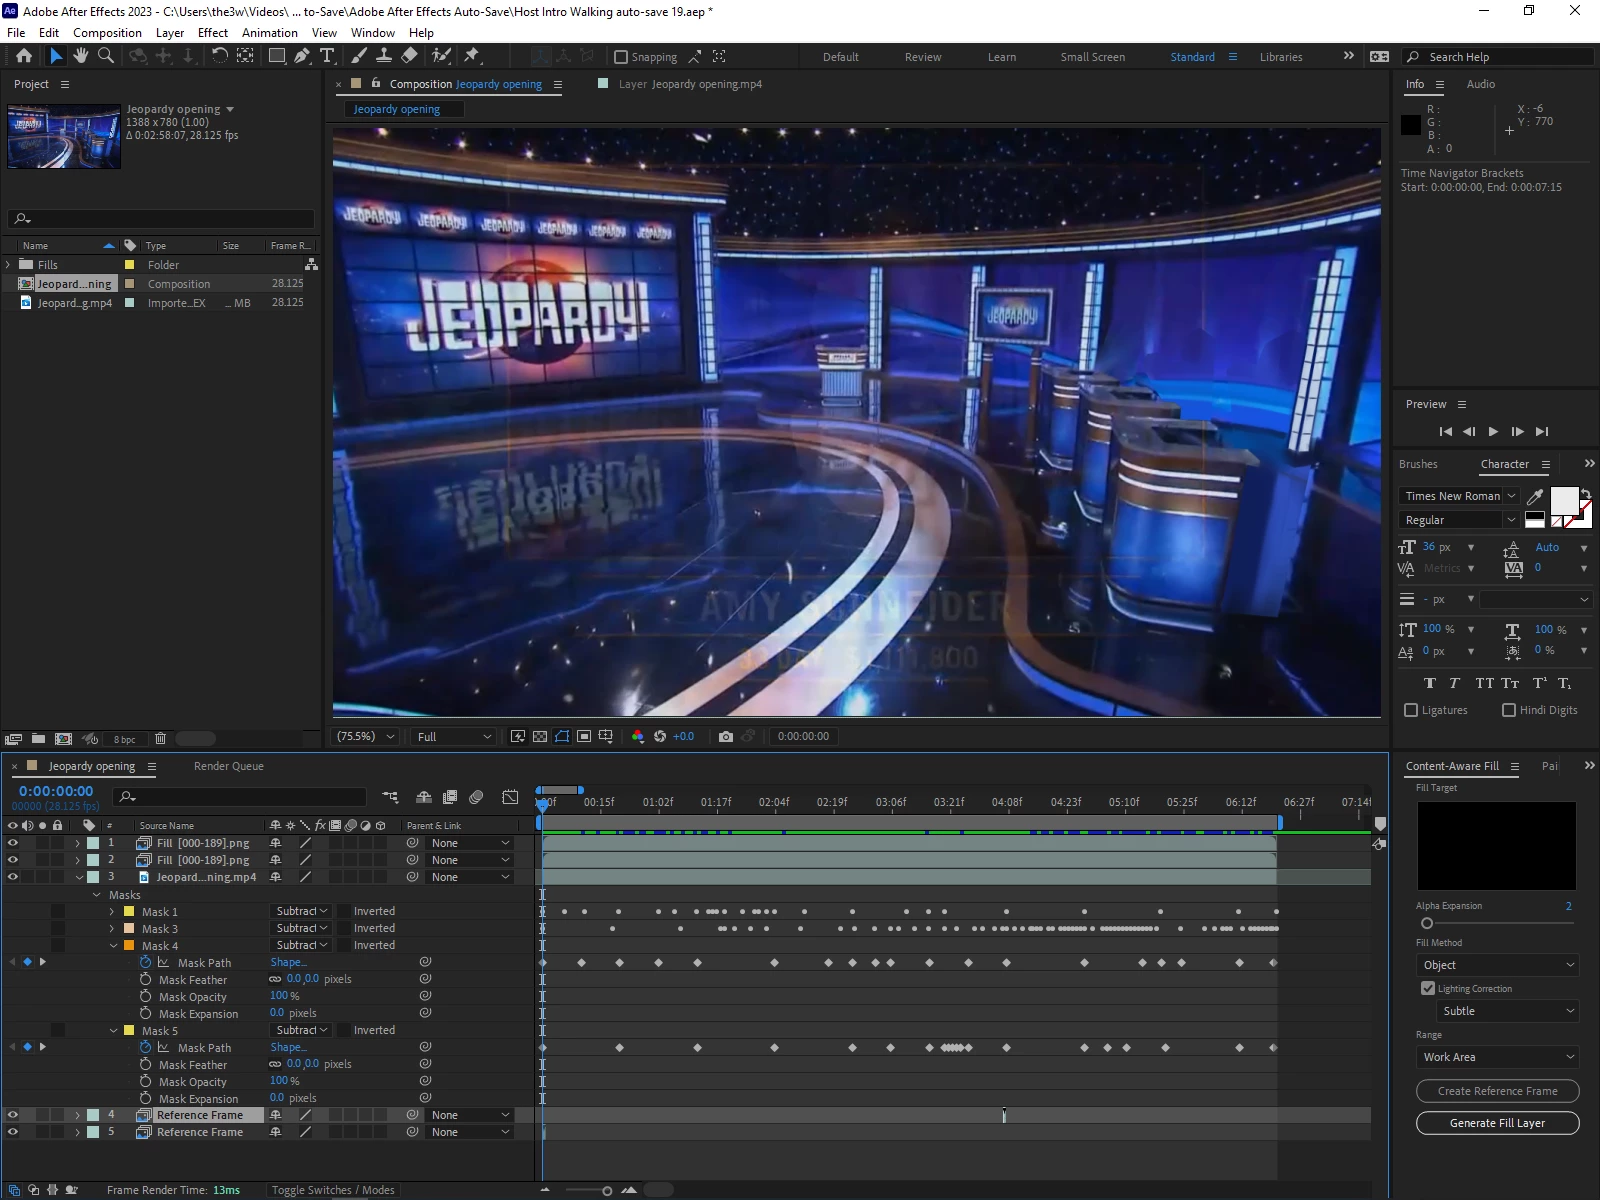Switch to the Render Queue tab
The height and width of the screenshot is (1200, 1600).
228,766
